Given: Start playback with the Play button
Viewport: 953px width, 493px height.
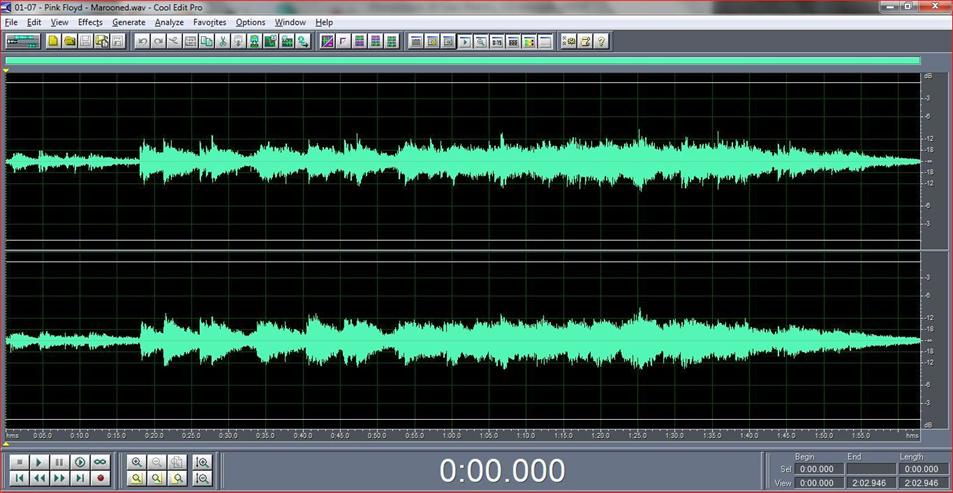Looking at the screenshot, I should 39,462.
